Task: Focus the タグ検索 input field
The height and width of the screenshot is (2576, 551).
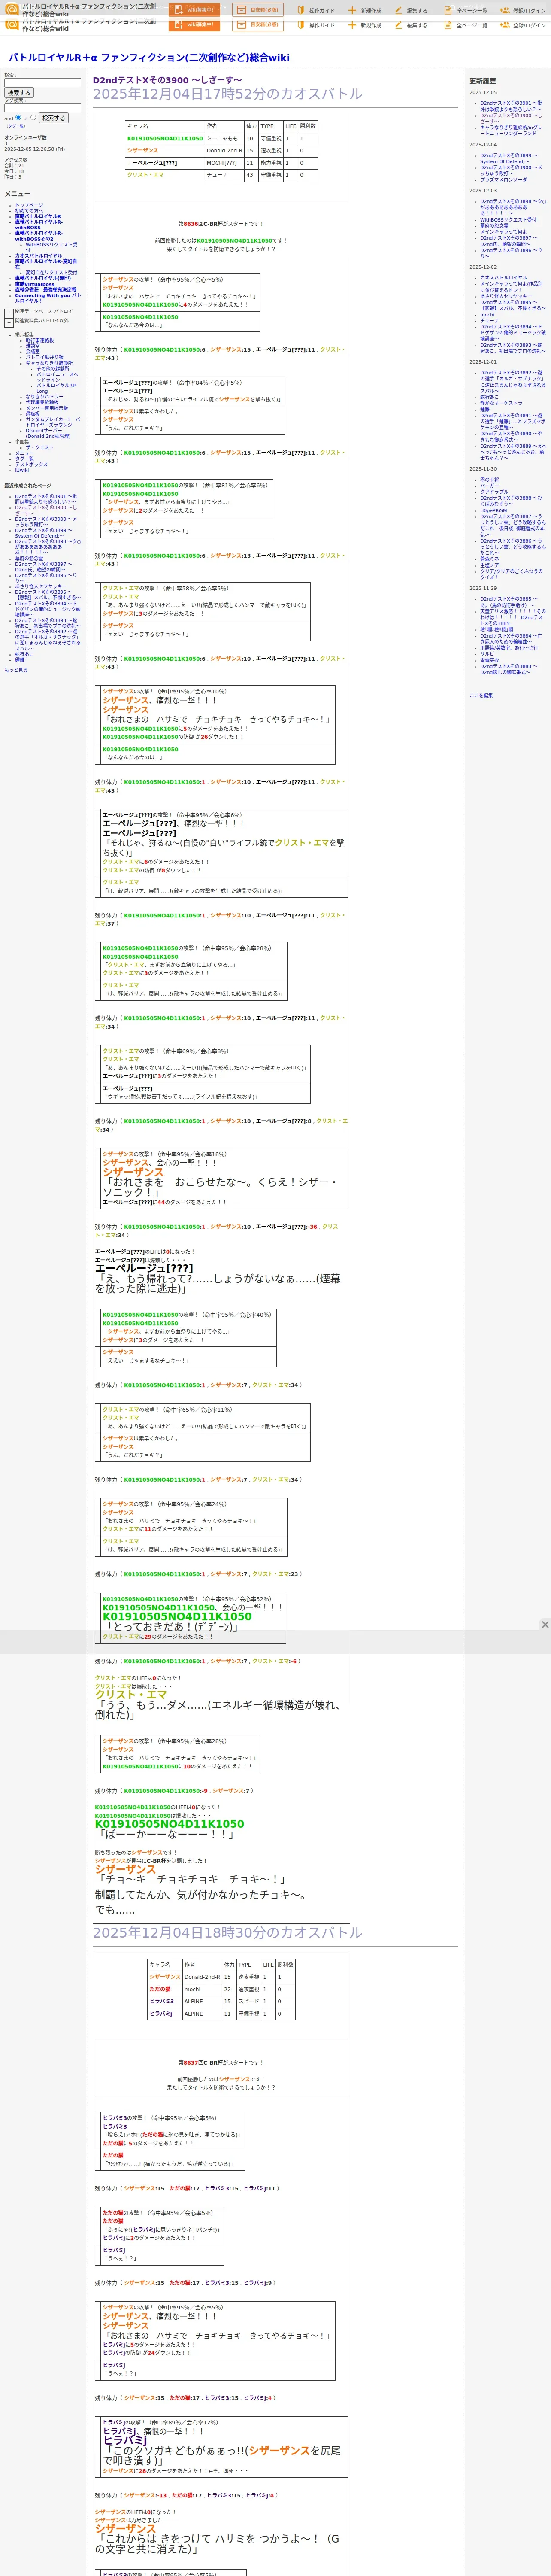Action: pyautogui.click(x=42, y=108)
